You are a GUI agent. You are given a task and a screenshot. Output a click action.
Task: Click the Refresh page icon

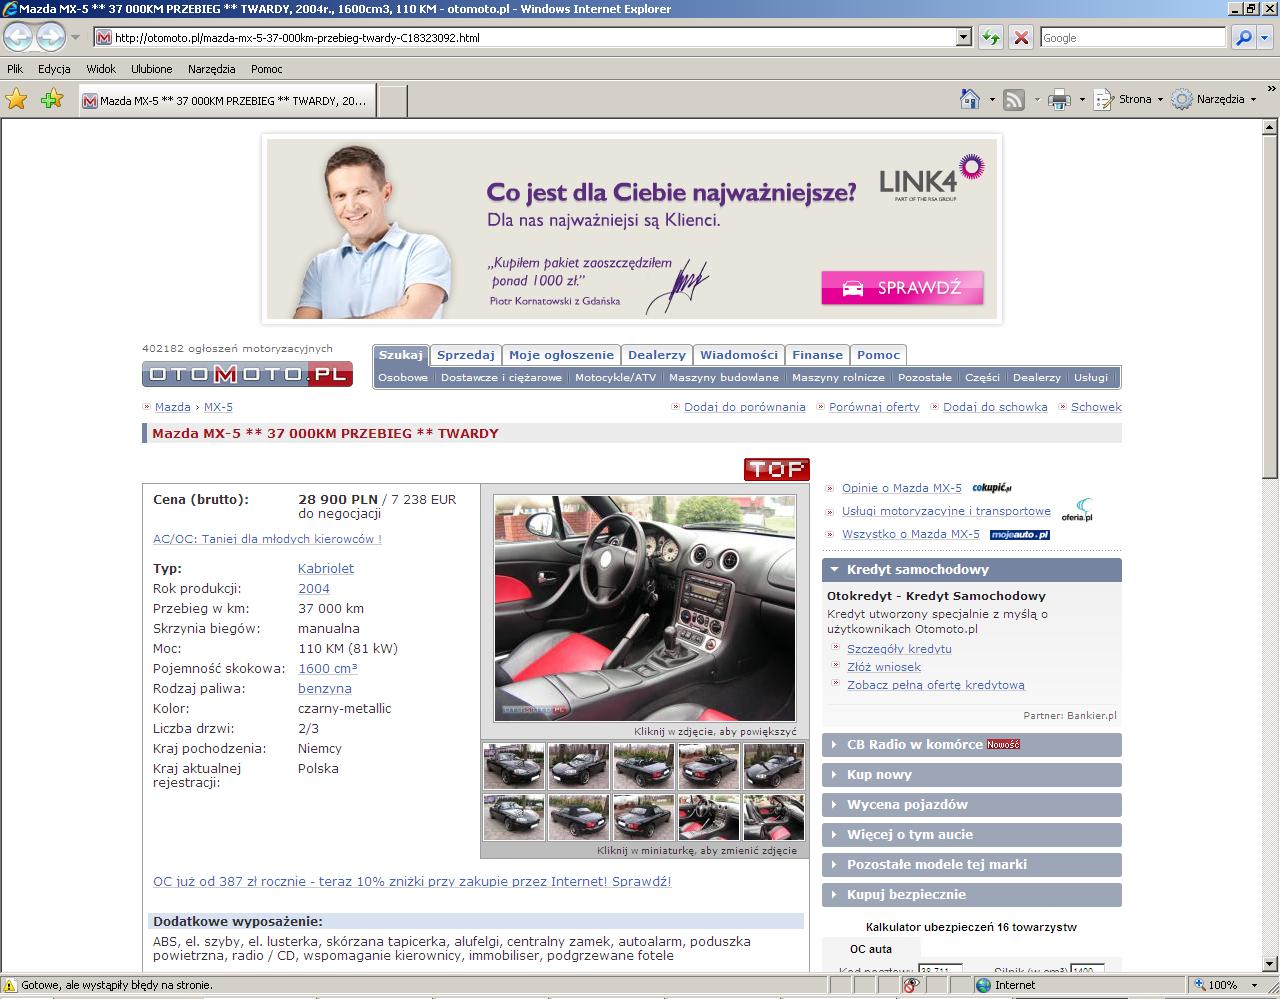991,38
